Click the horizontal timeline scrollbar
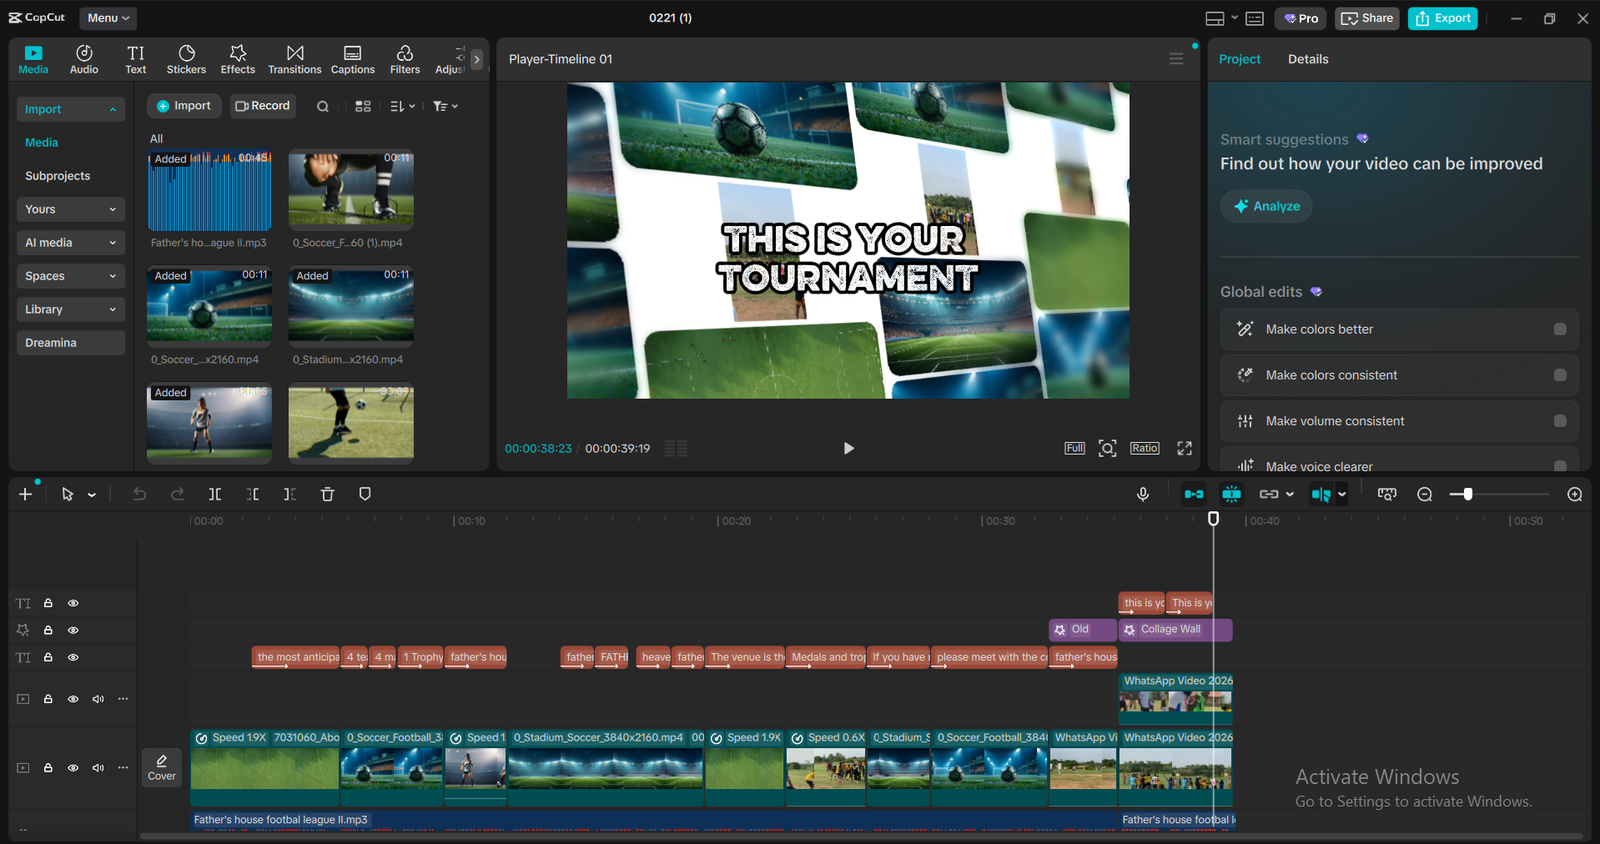 860,836
